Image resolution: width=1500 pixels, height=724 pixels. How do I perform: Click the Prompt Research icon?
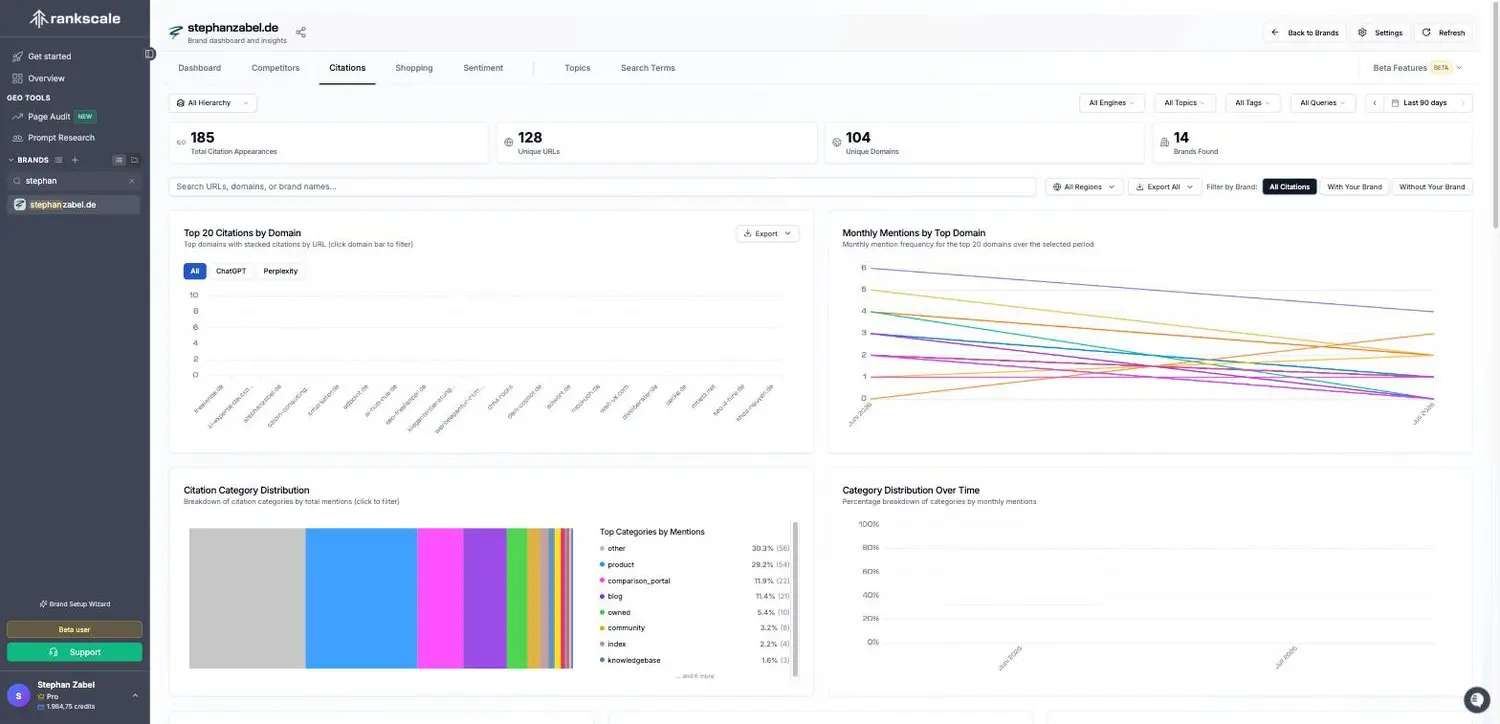pyautogui.click(x=17, y=138)
